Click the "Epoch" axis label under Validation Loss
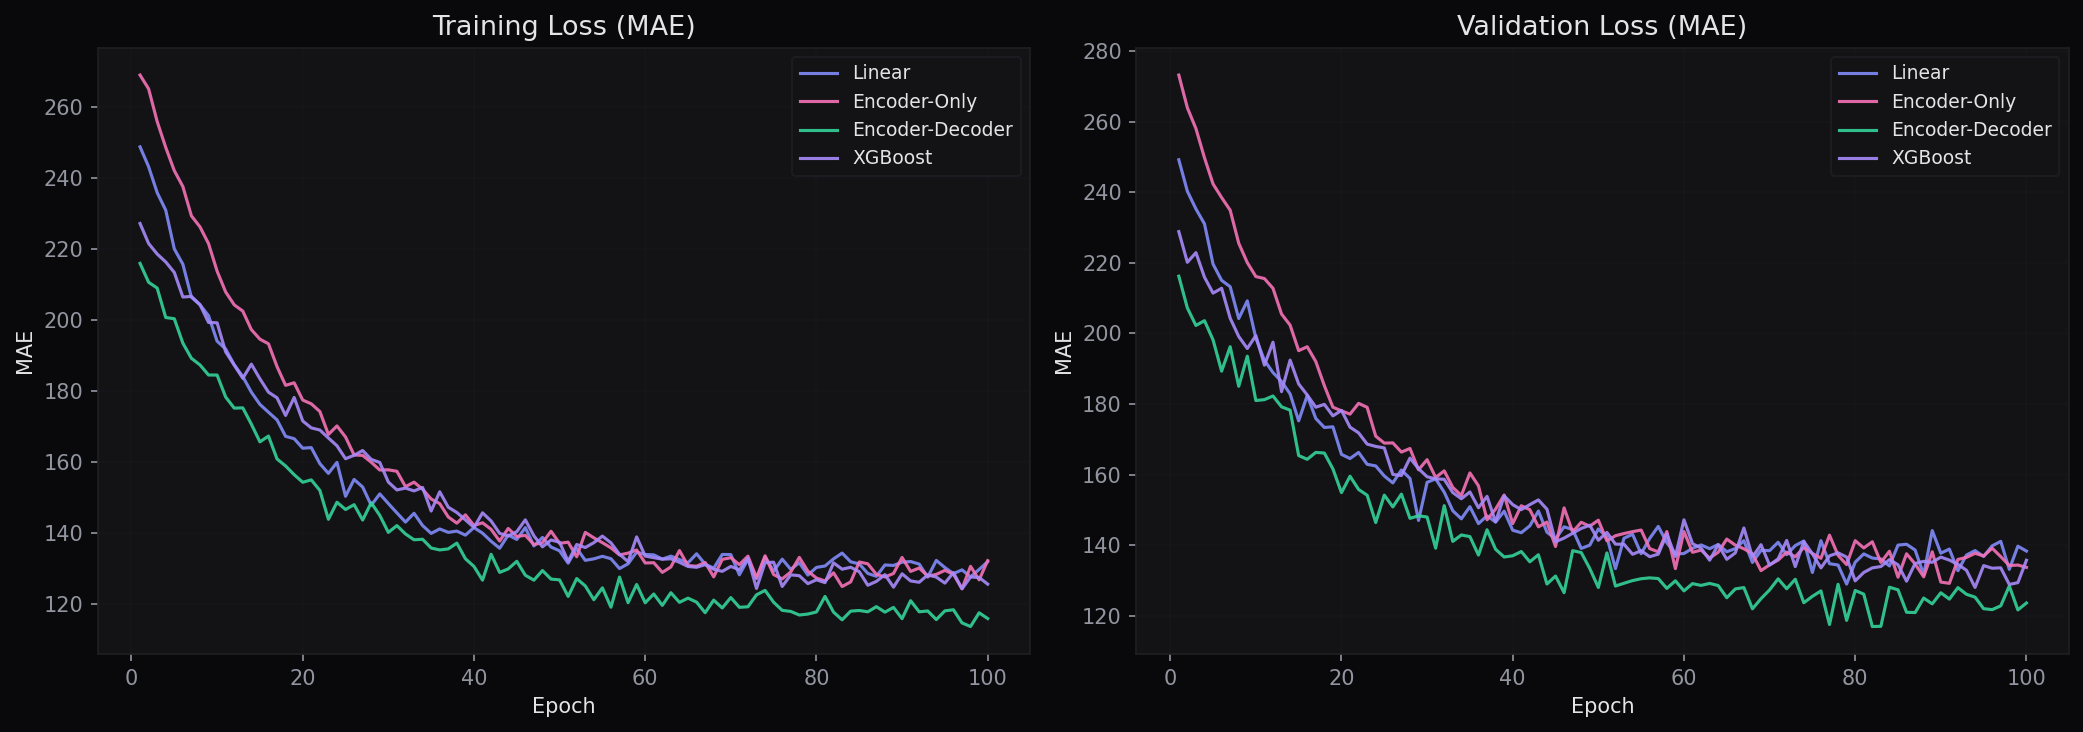Image resolution: width=2083 pixels, height=732 pixels. pos(1602,706)
